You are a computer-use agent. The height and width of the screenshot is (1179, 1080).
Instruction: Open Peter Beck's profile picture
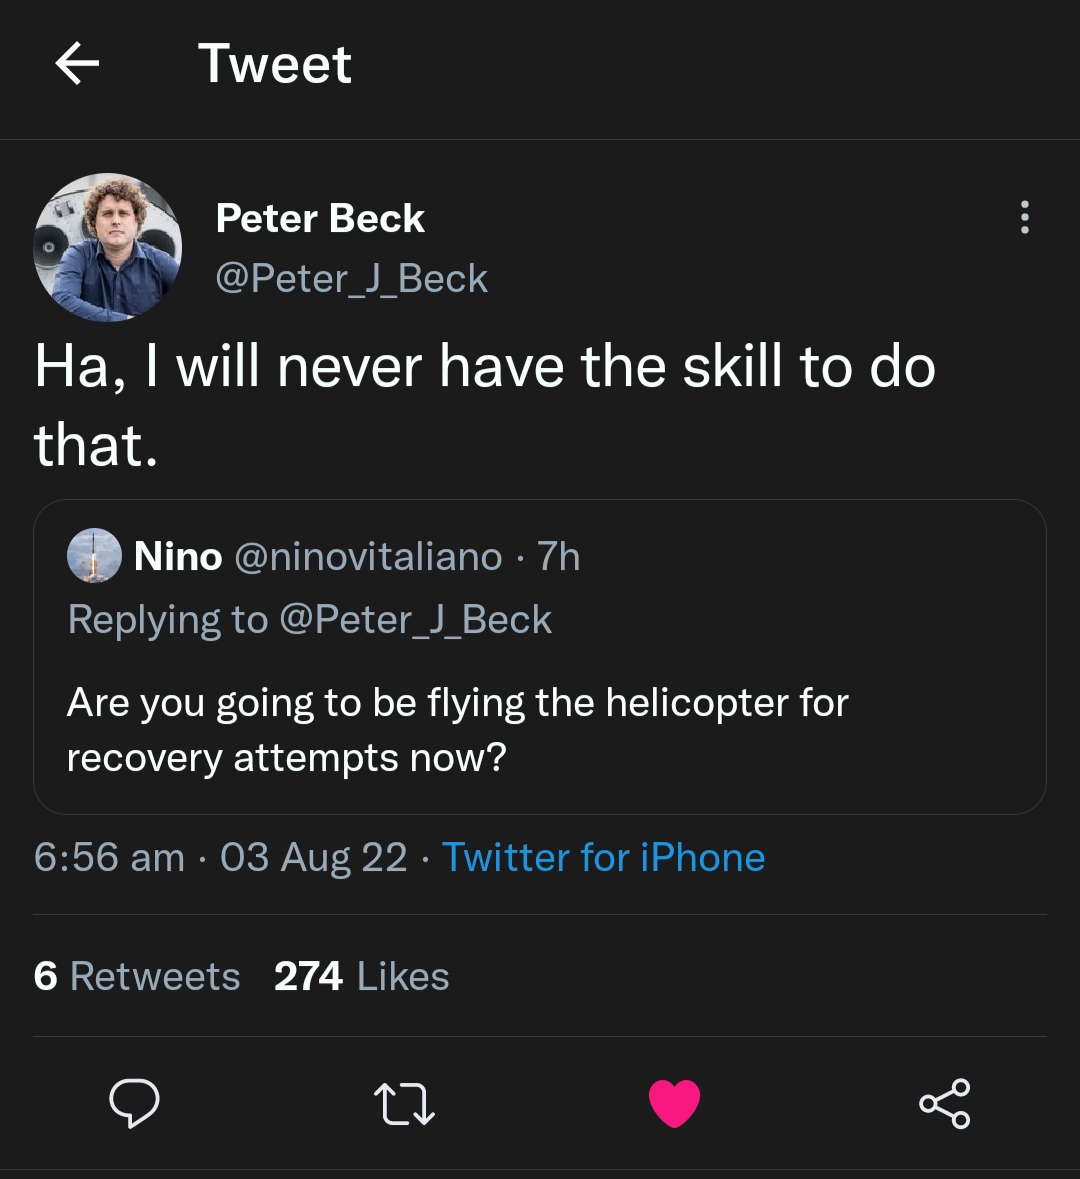[x=108, y=247]
